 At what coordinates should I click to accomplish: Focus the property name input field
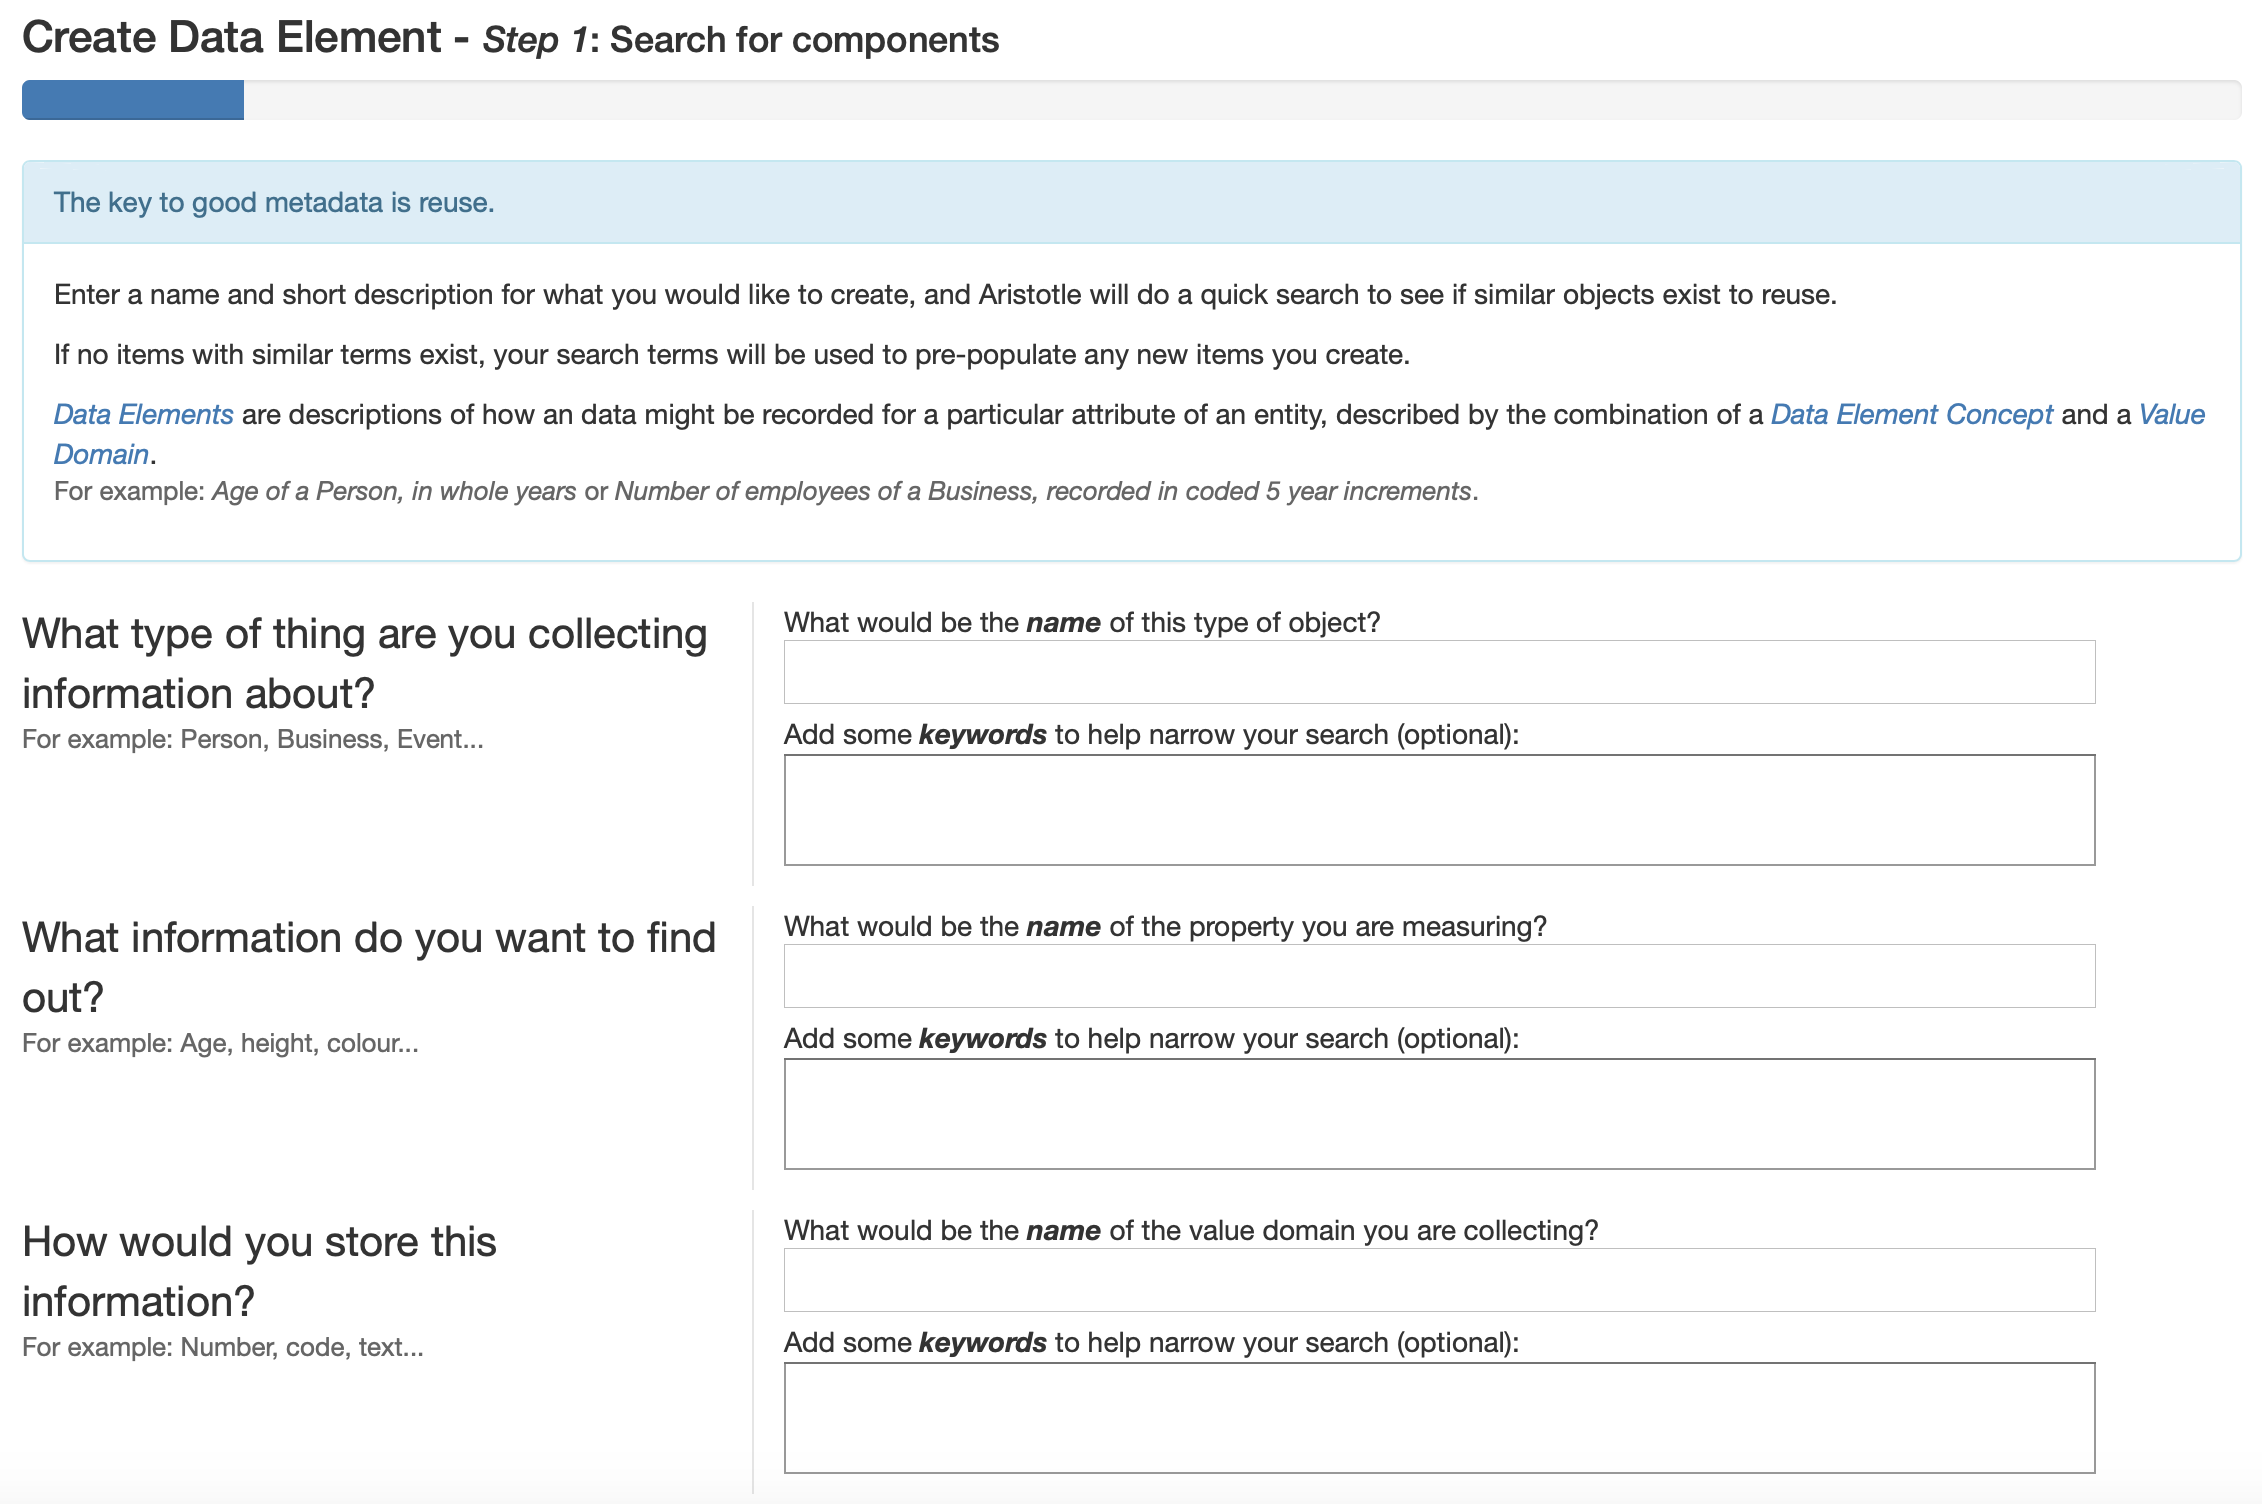click(1439, 976)
